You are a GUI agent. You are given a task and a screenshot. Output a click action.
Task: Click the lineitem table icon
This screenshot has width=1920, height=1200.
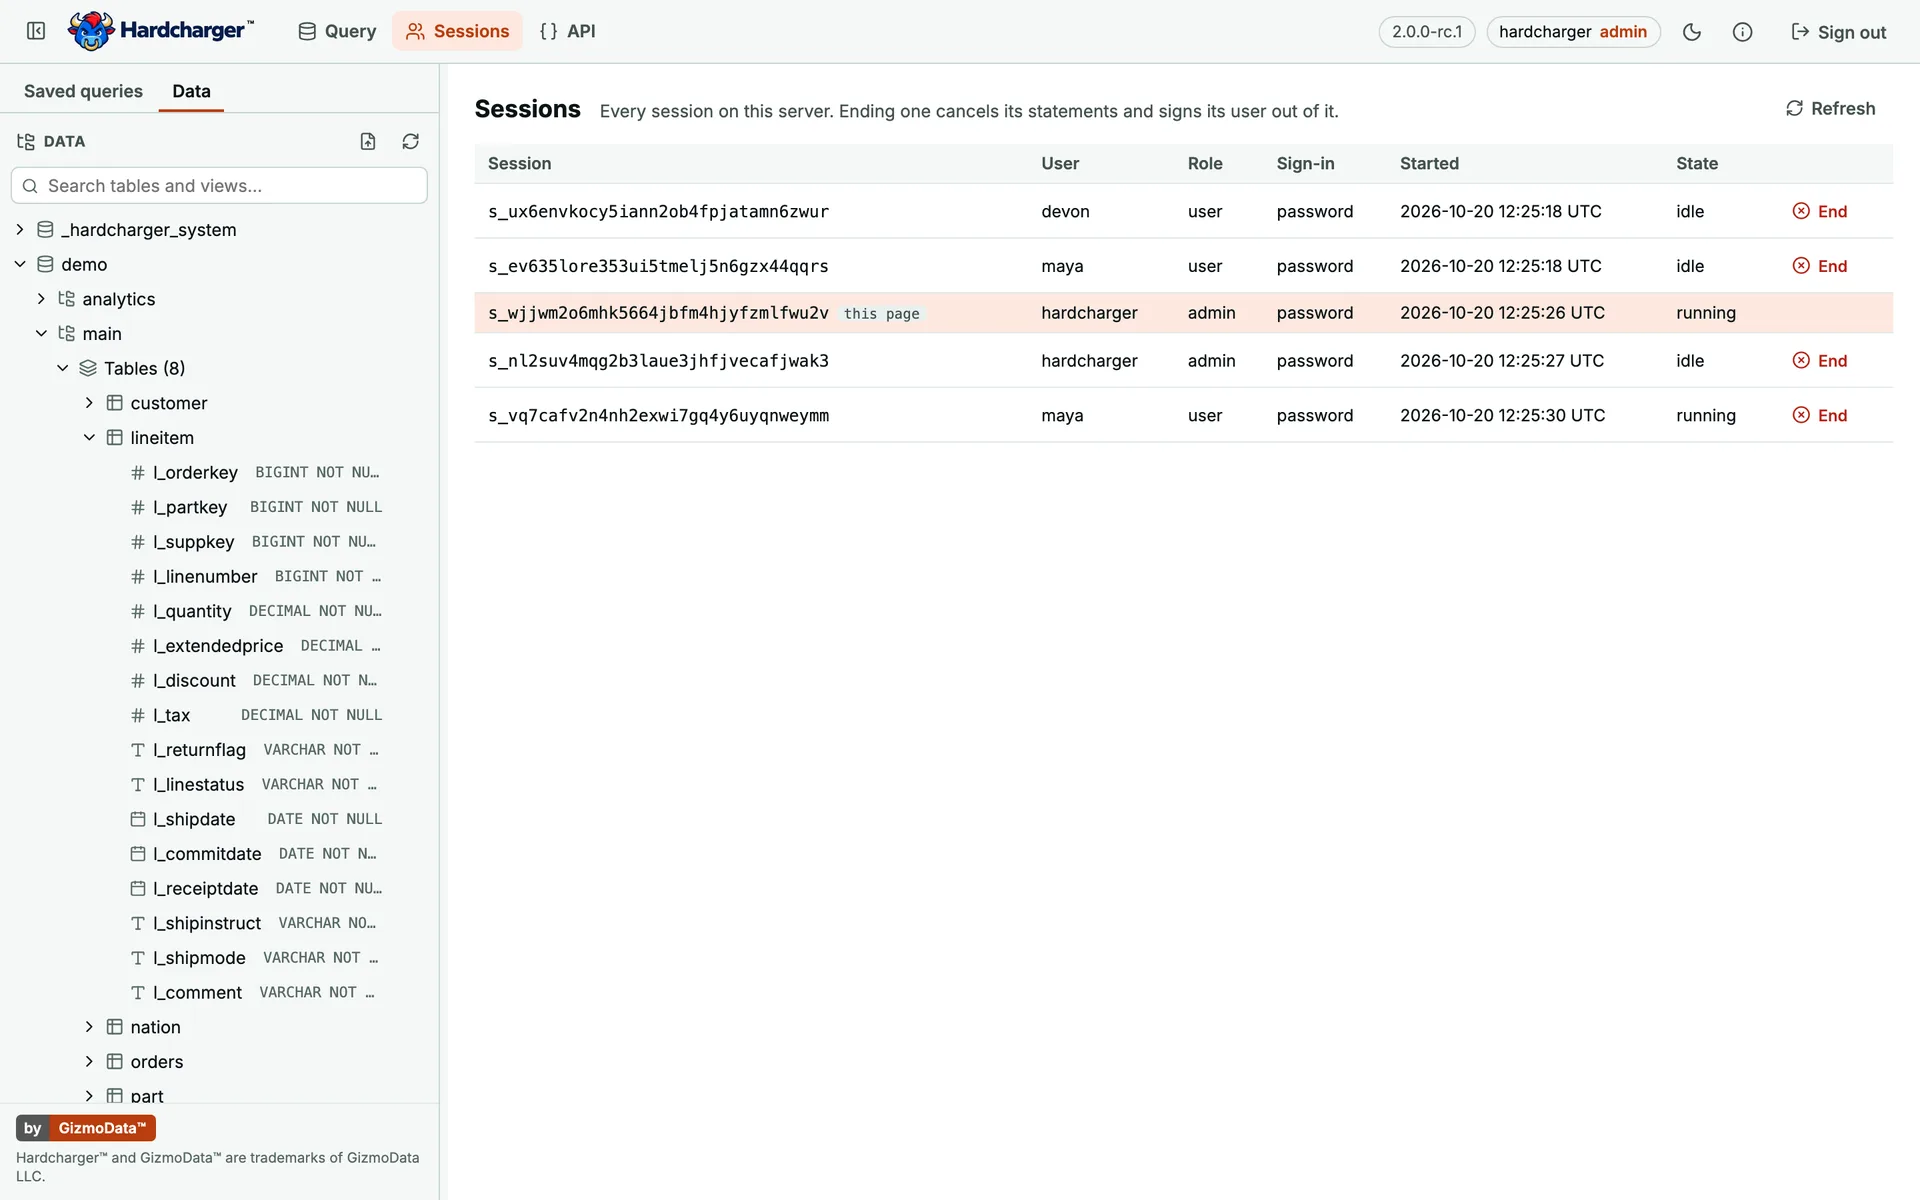[115, 438]
